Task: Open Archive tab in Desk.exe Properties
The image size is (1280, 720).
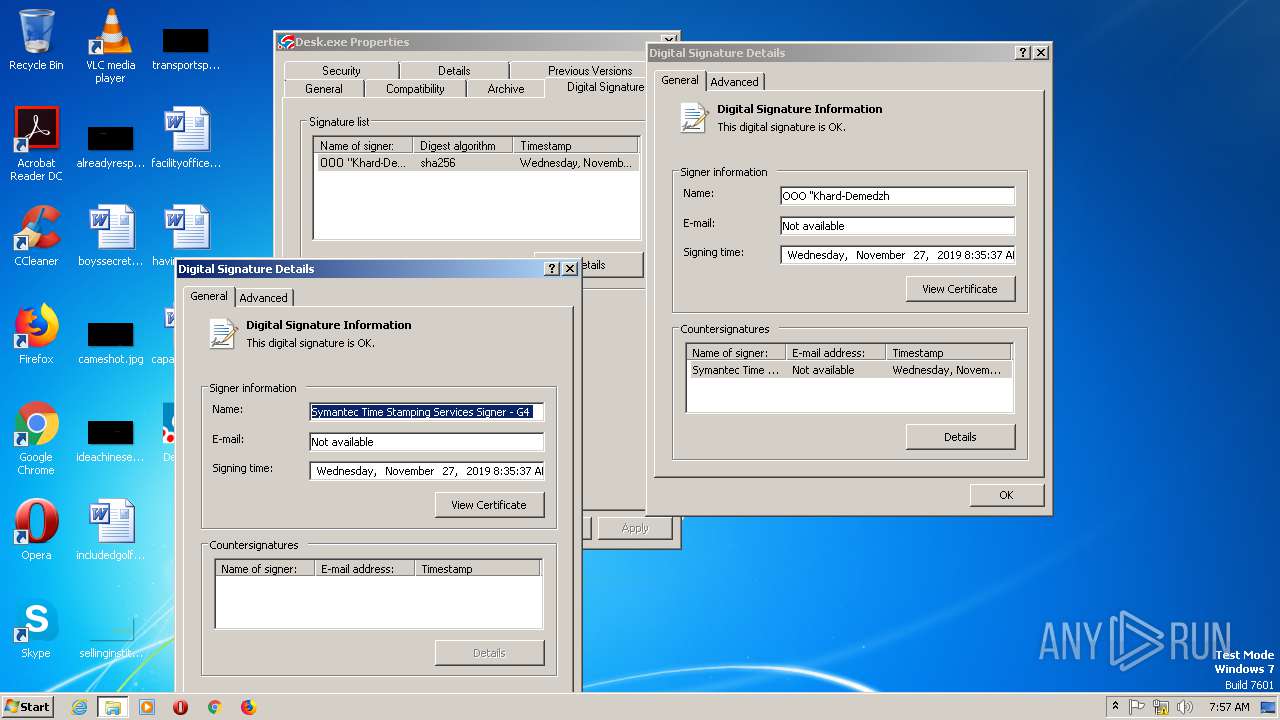Action: pyautogui.click(x=506, y=89)
